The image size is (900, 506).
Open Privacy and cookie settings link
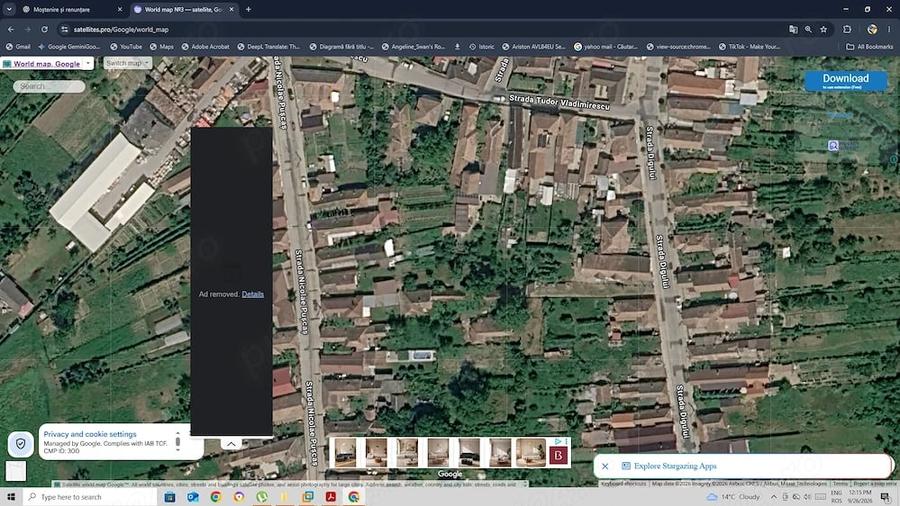point(90,434)
